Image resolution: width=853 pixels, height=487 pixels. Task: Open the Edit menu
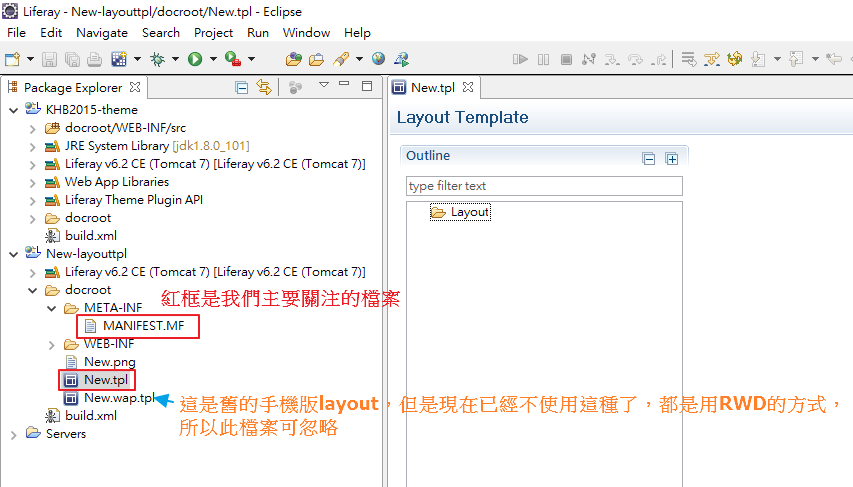pyautogui.click(x=51, y=33)
